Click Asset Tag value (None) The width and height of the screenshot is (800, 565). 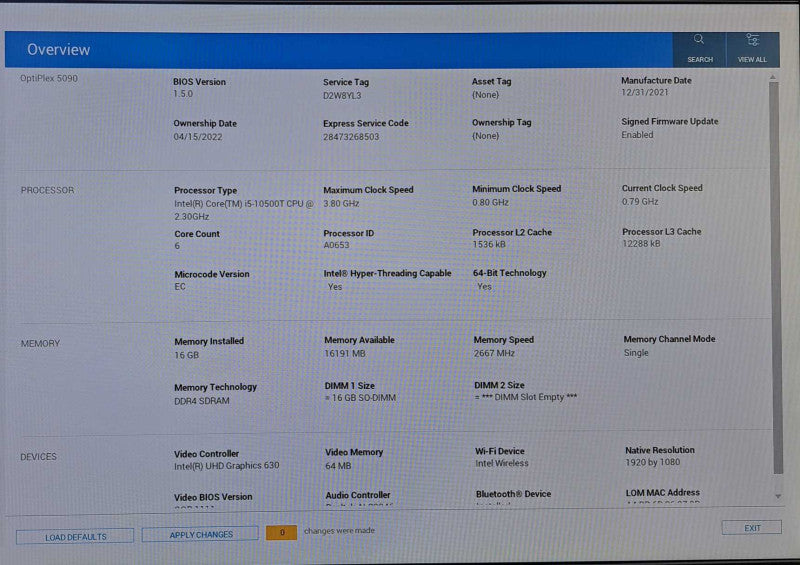(485, 95)
